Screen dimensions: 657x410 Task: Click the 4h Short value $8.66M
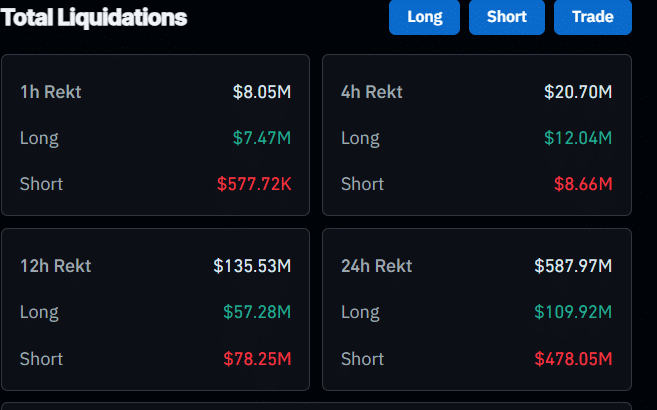[x=583, y=184]
